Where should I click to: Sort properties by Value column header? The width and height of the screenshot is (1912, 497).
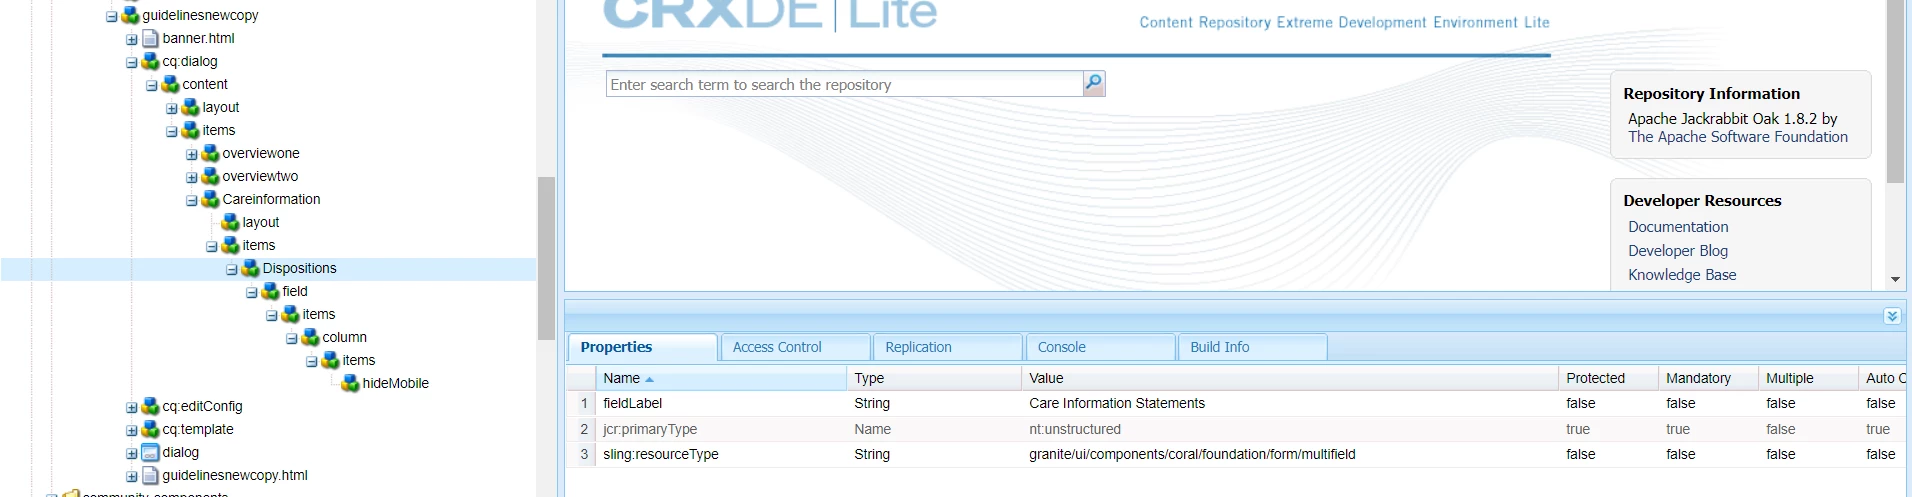click(1290, 378)
